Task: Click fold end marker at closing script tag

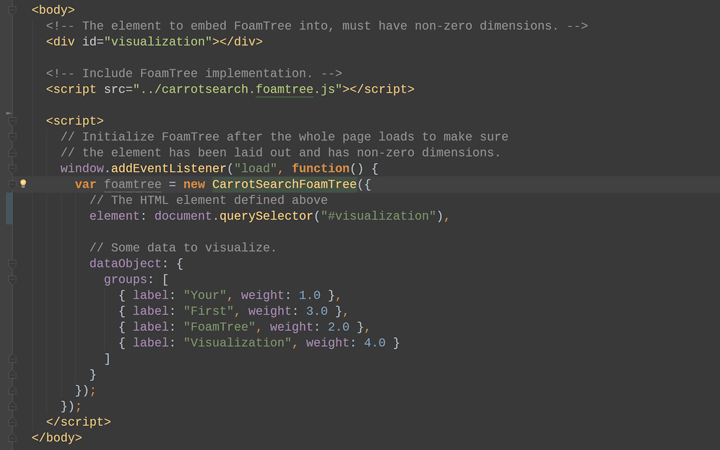Action: point(12,422)
